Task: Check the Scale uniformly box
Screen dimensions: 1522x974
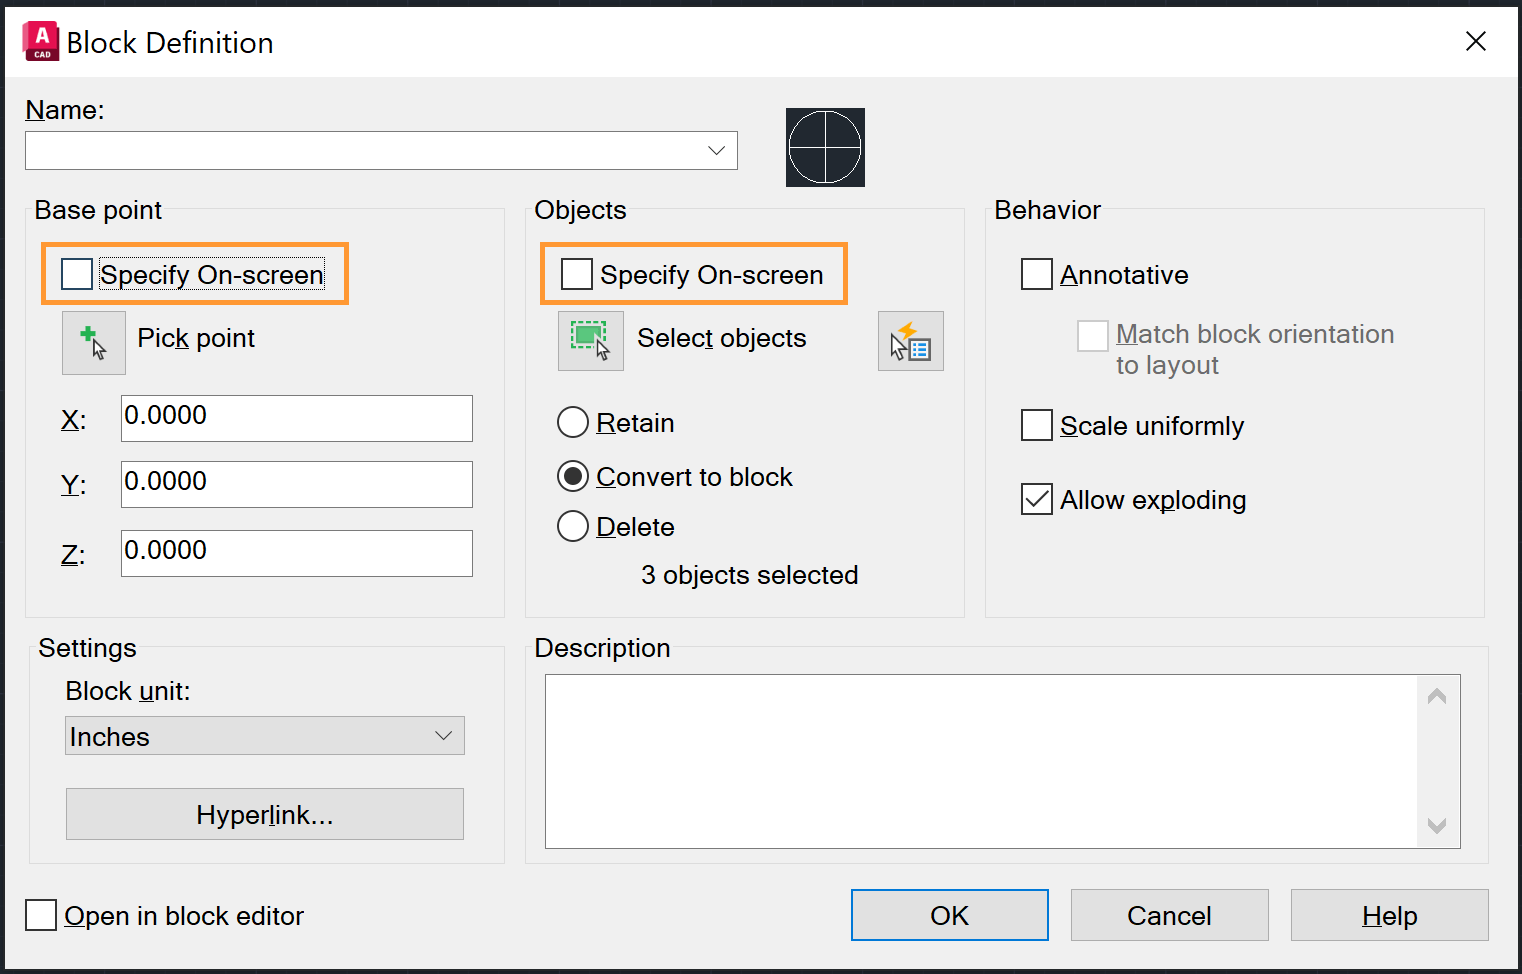Action: click(x=1037, y=425)
